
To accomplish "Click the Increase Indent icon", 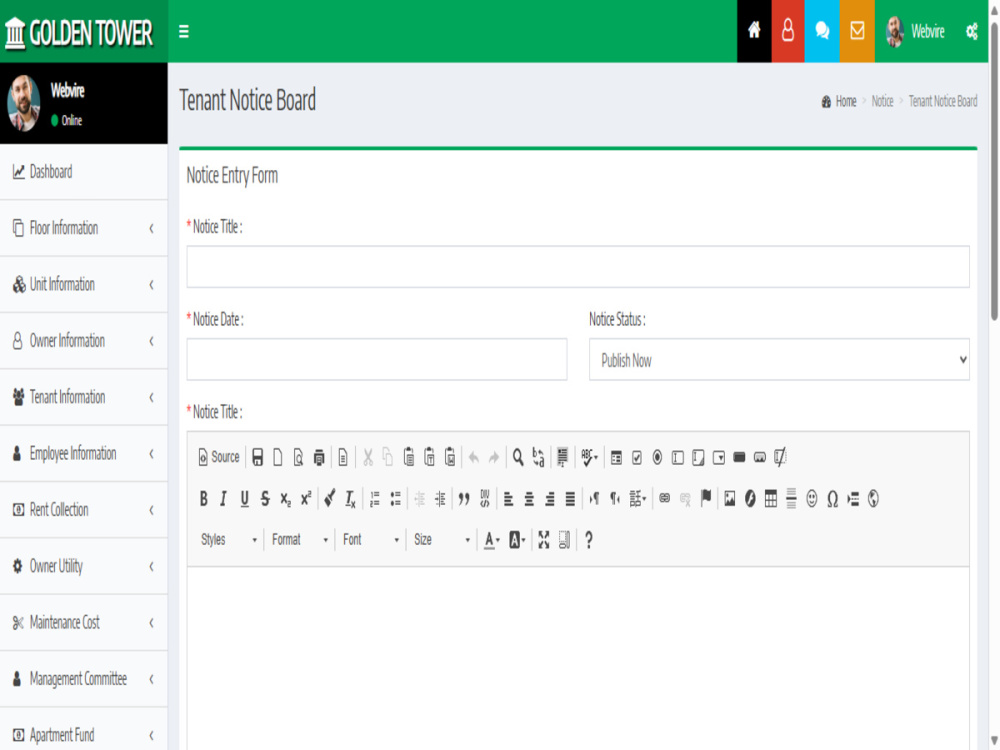I will pos(440,499).
